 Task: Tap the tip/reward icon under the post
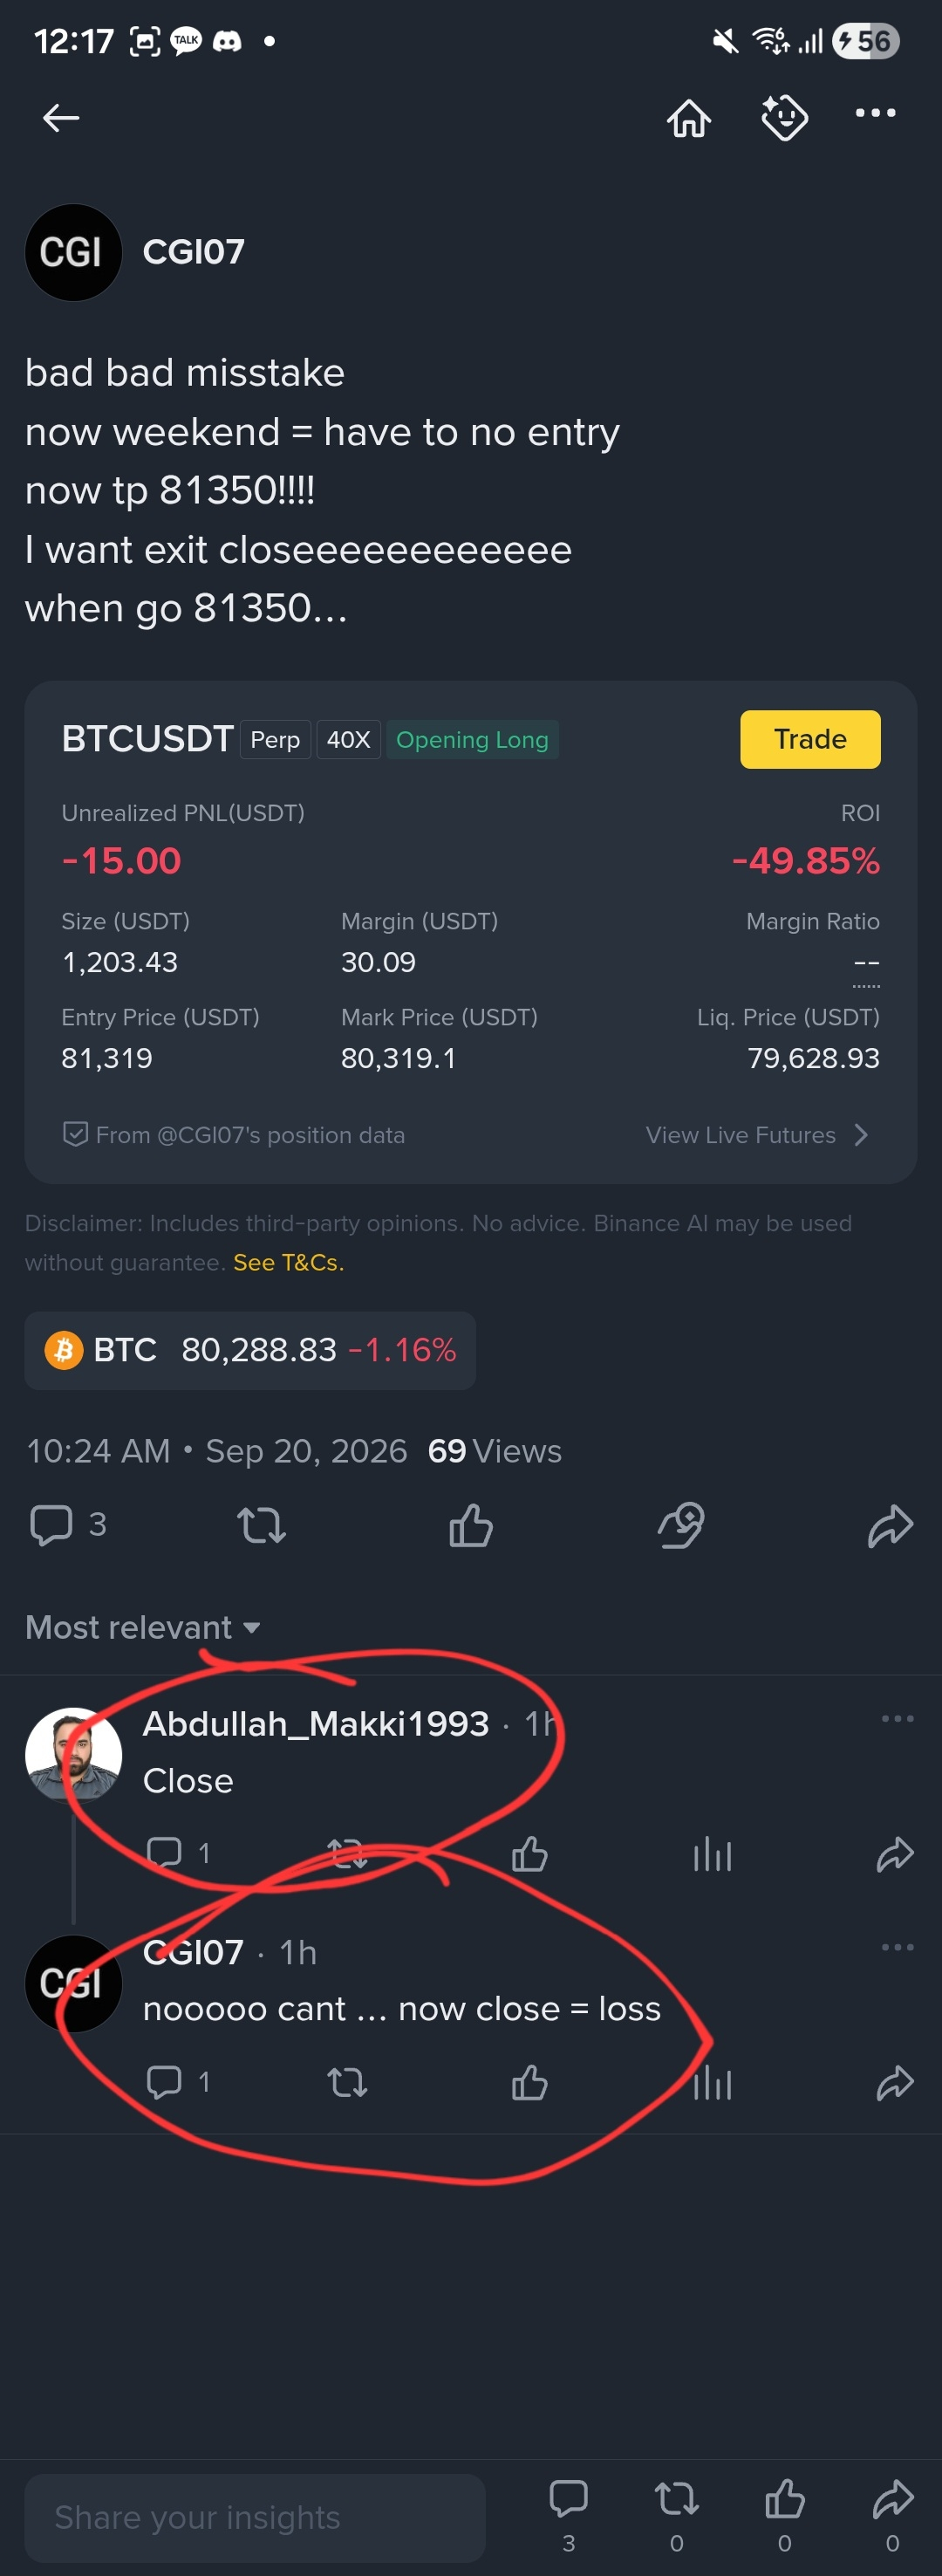point(681,1525)
